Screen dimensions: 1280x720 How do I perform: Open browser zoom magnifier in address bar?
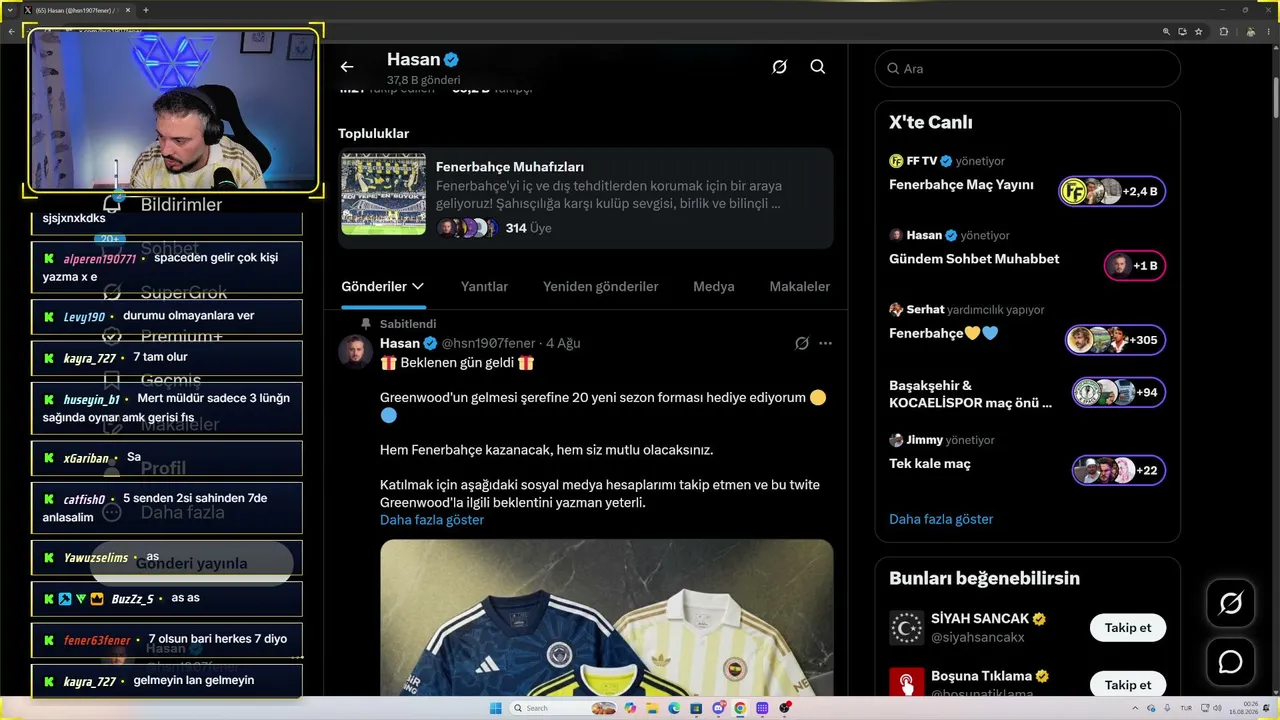[1166, 31]
